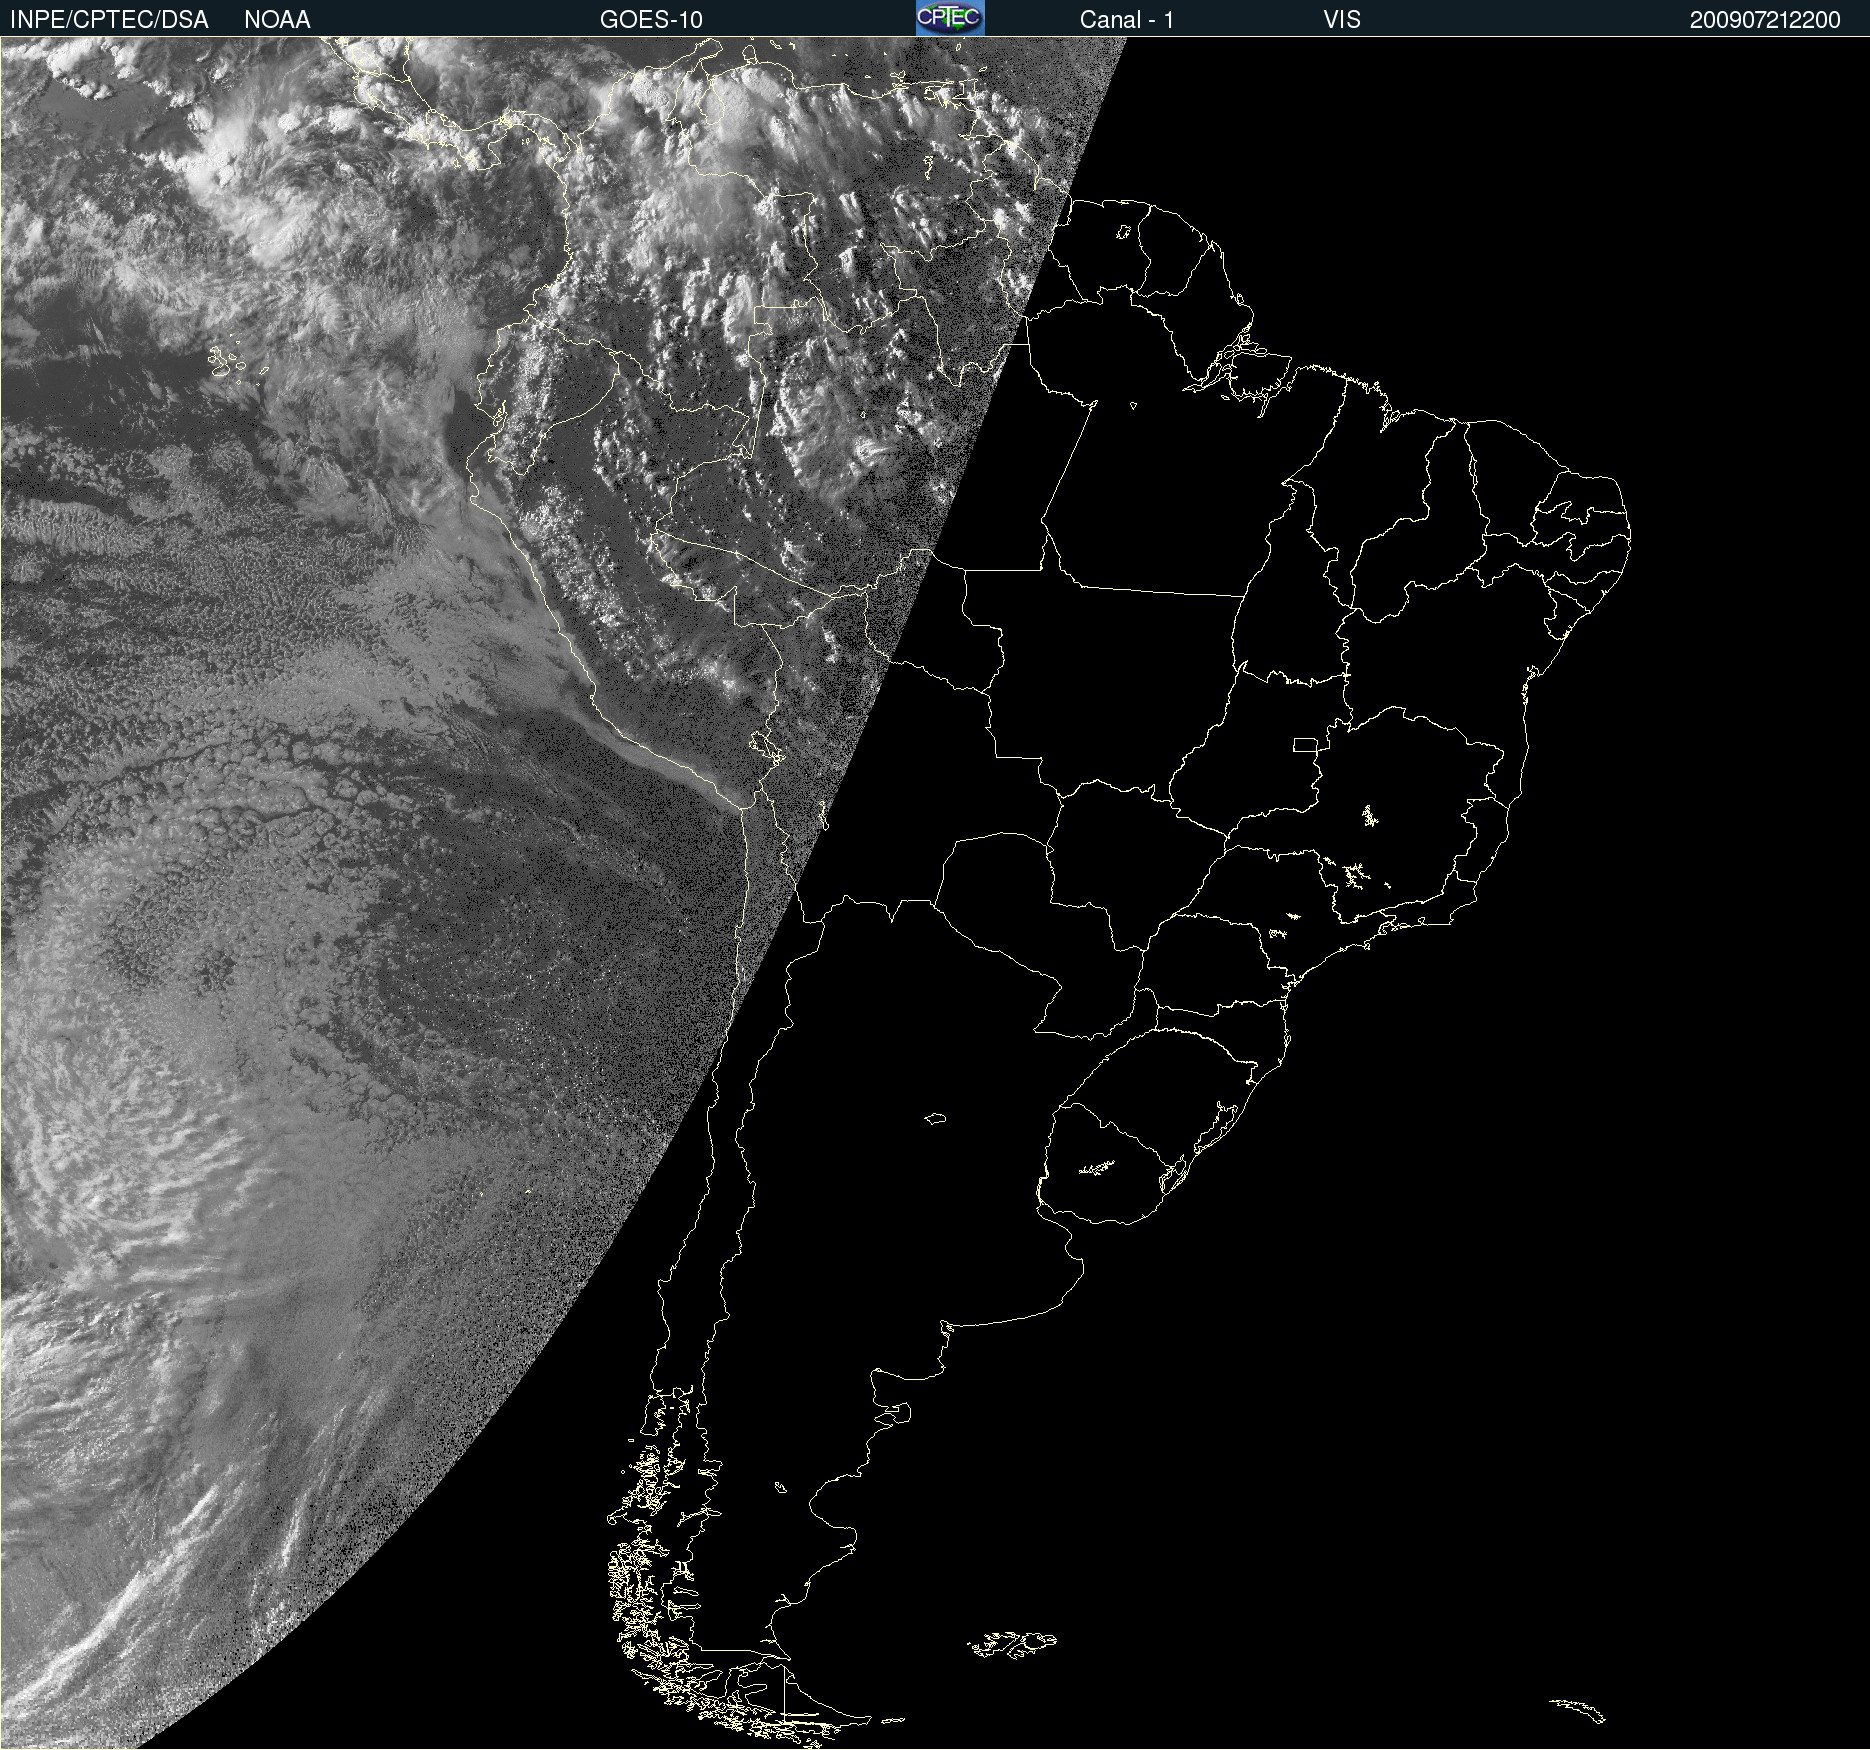Click the 'Canal - 1' channel label
Image resolution: width=1870 pixels, height=1750 pixels.
click(x=1126, y=20)
